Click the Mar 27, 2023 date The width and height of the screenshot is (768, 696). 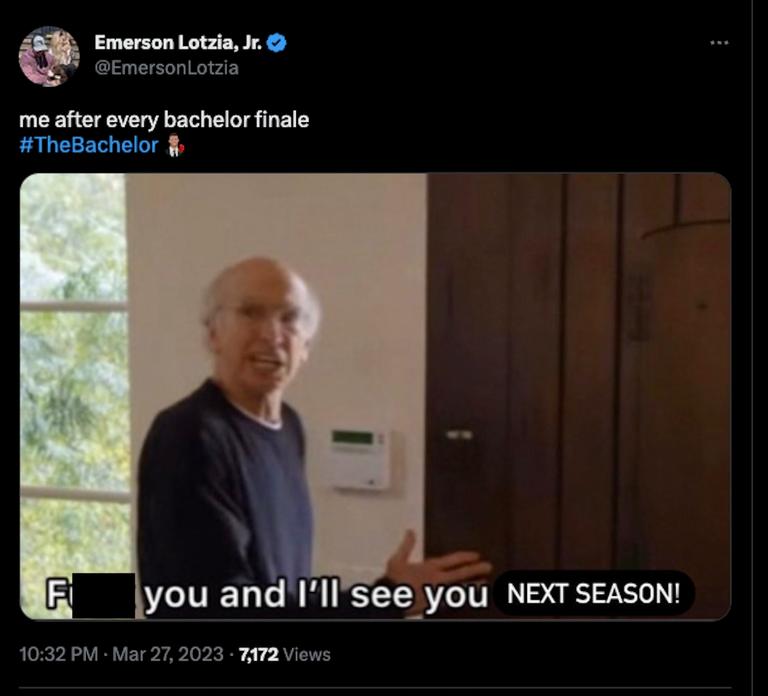click(168, 654)
